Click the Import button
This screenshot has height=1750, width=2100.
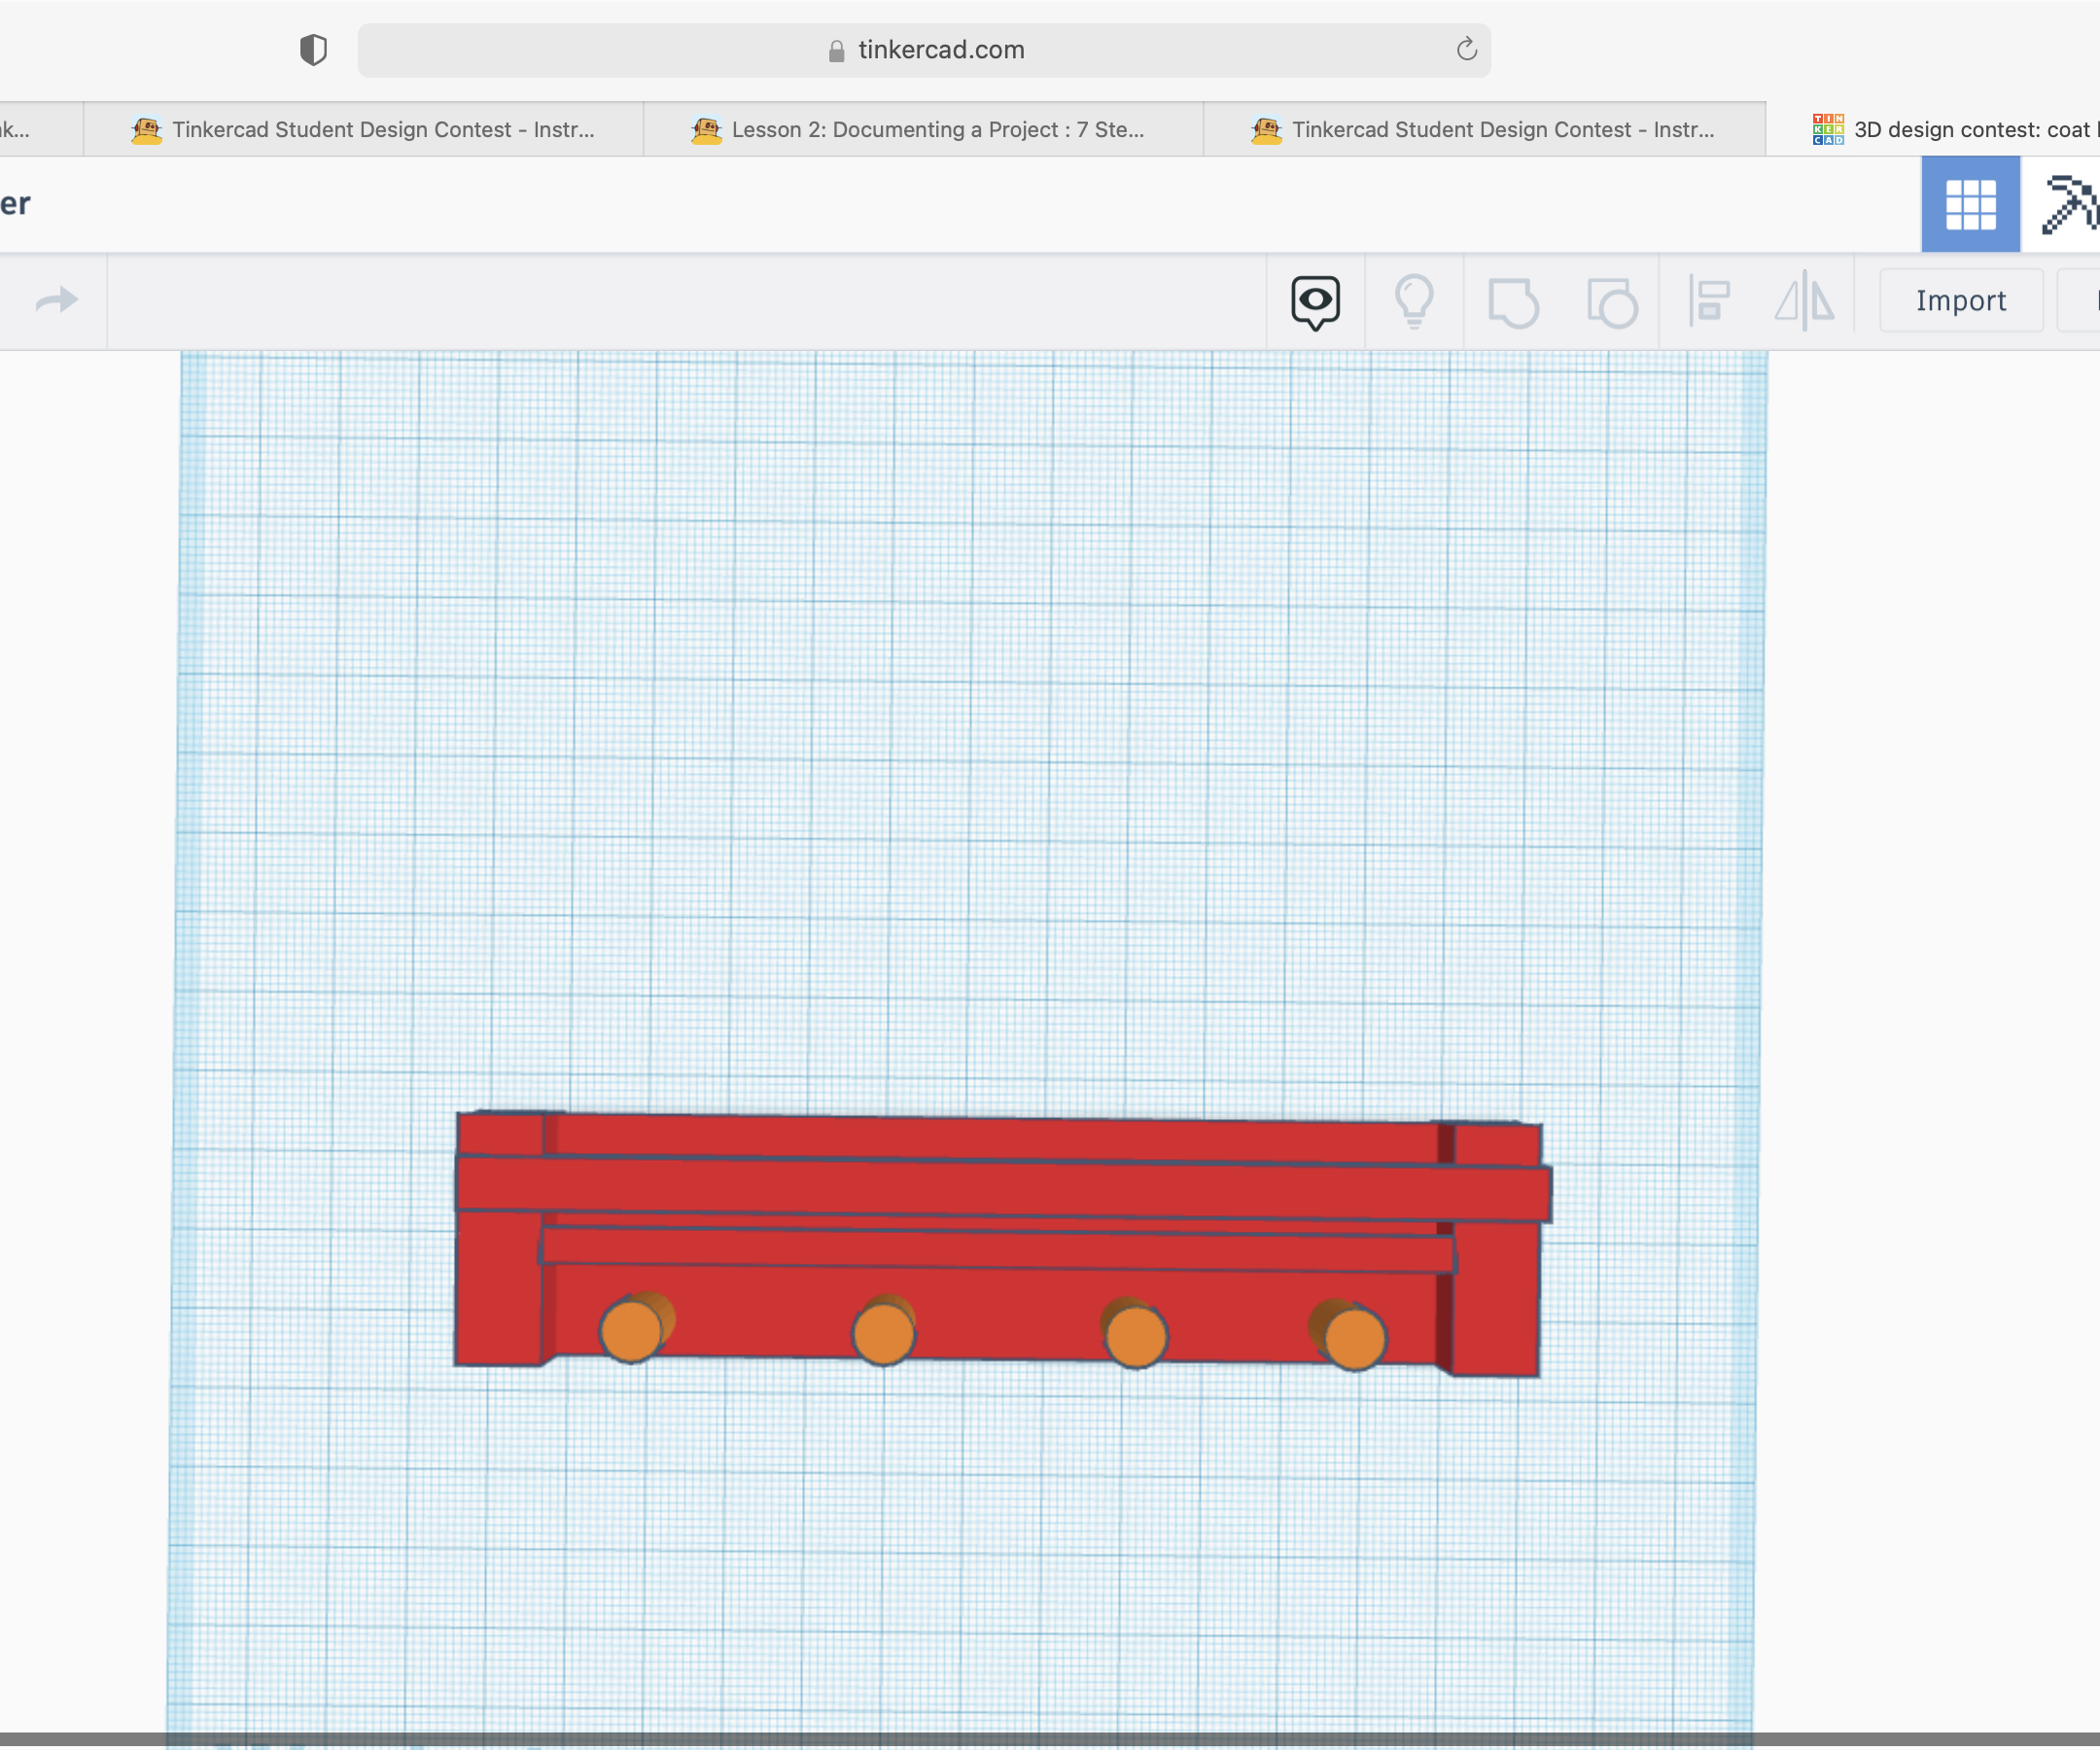(x=1959, y=301)
